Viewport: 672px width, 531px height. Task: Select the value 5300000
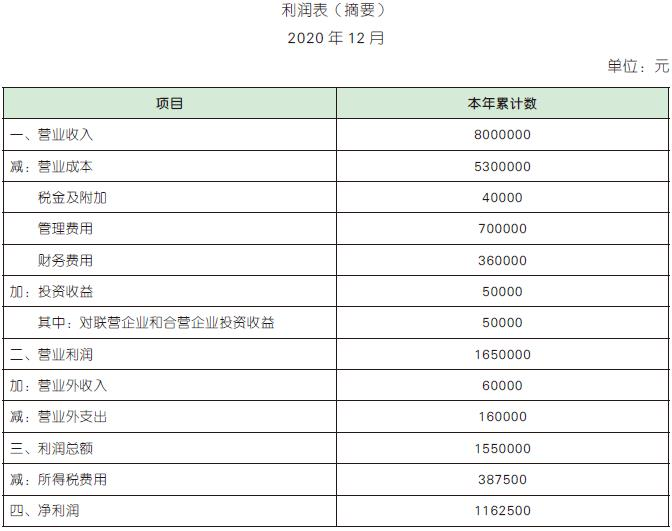502,166
